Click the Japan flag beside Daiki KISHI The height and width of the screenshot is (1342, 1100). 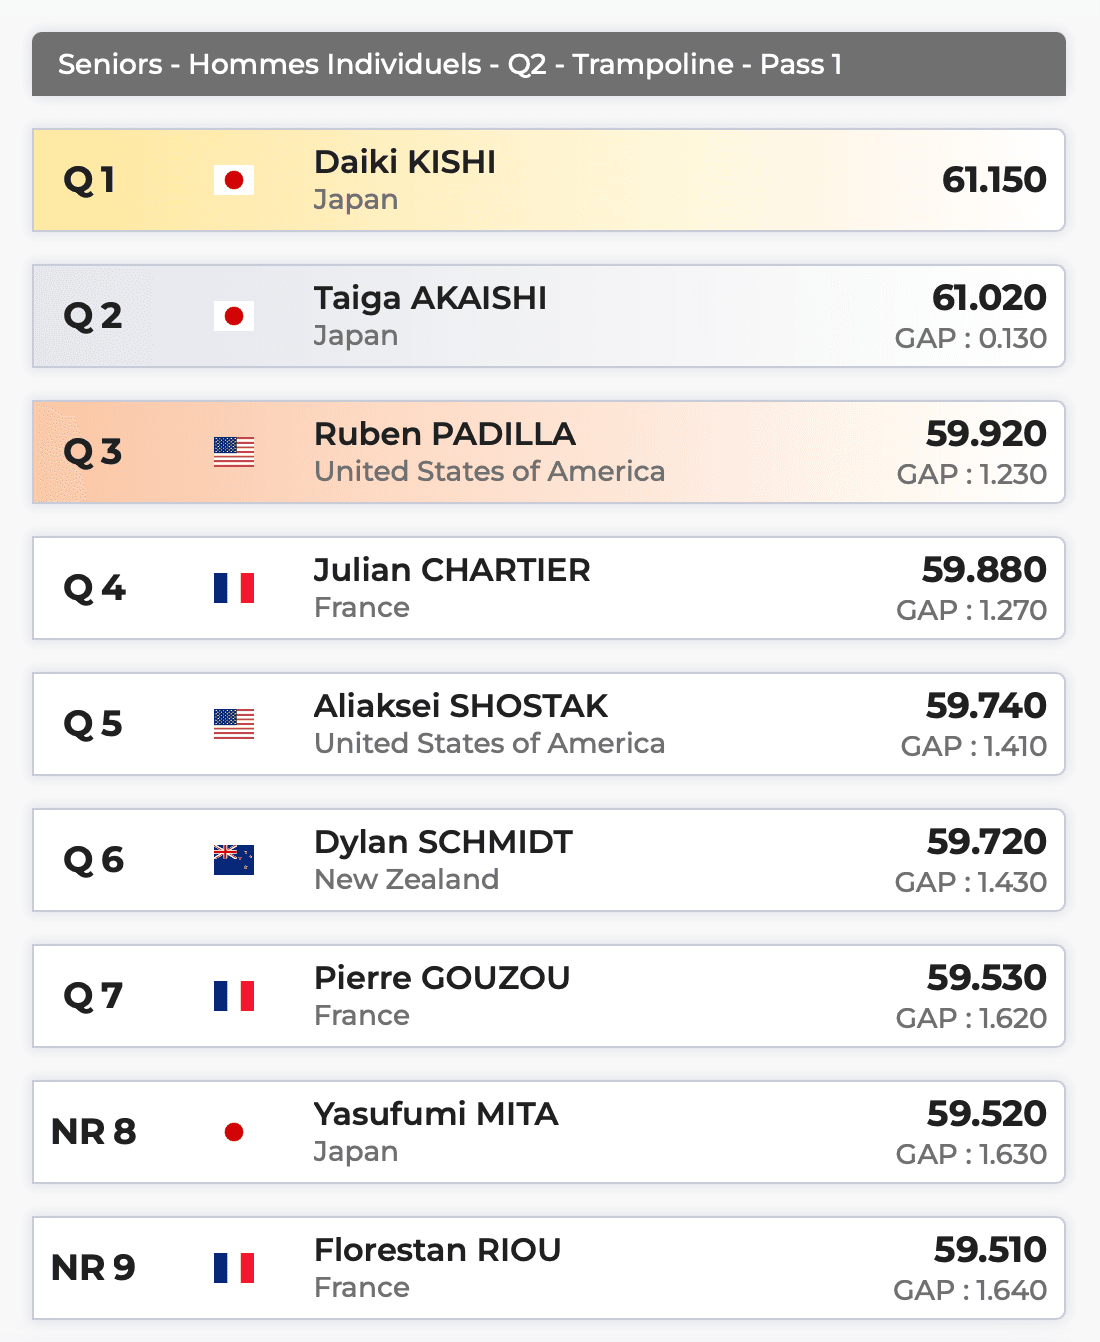pos(234,180)
